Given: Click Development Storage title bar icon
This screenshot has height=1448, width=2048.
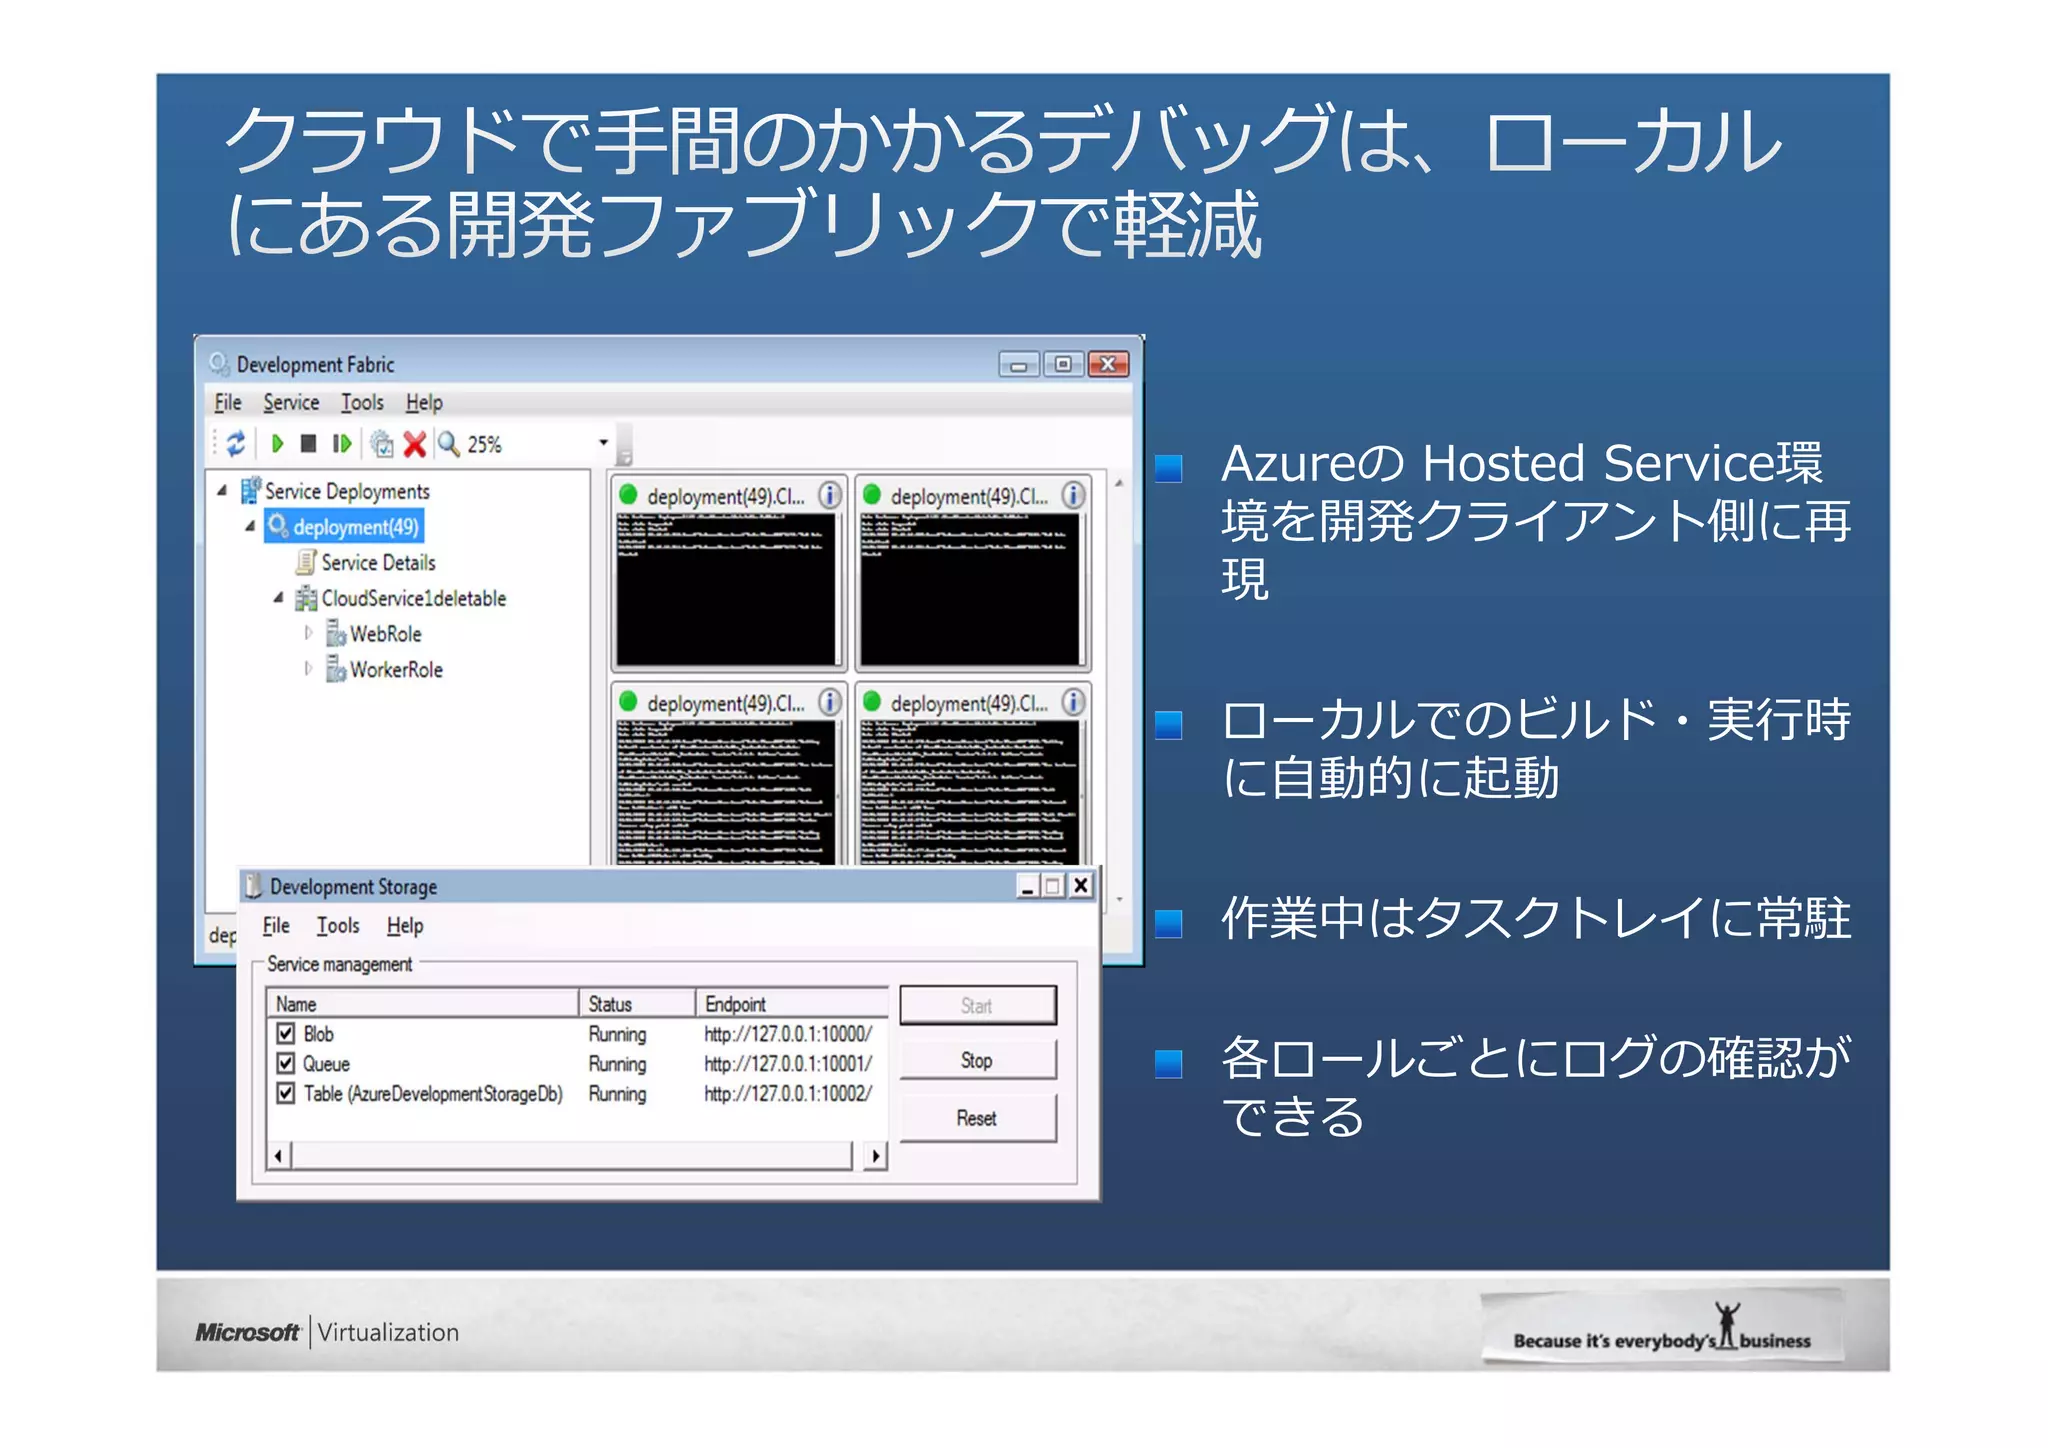Looking at the screenshot, I should [x=254, y=886].
